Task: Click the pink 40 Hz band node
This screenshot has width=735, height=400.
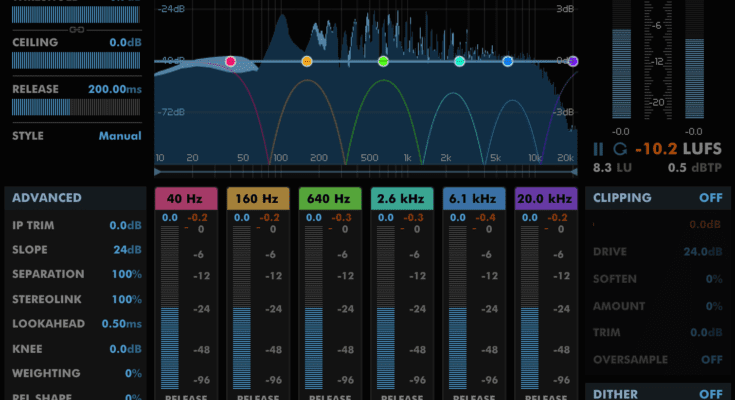Action: click(231, 62)
